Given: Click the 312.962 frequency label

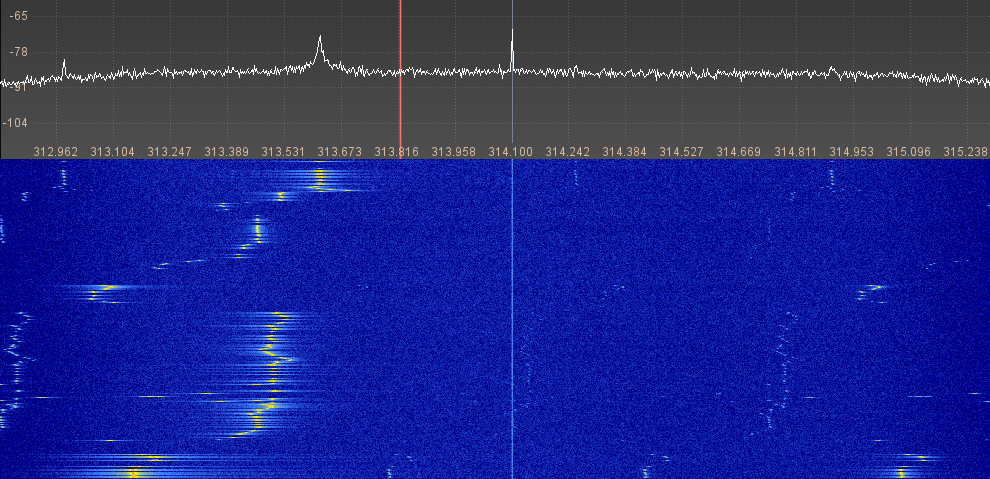Looking at the screenshot, I should click(x=56, y=151).
